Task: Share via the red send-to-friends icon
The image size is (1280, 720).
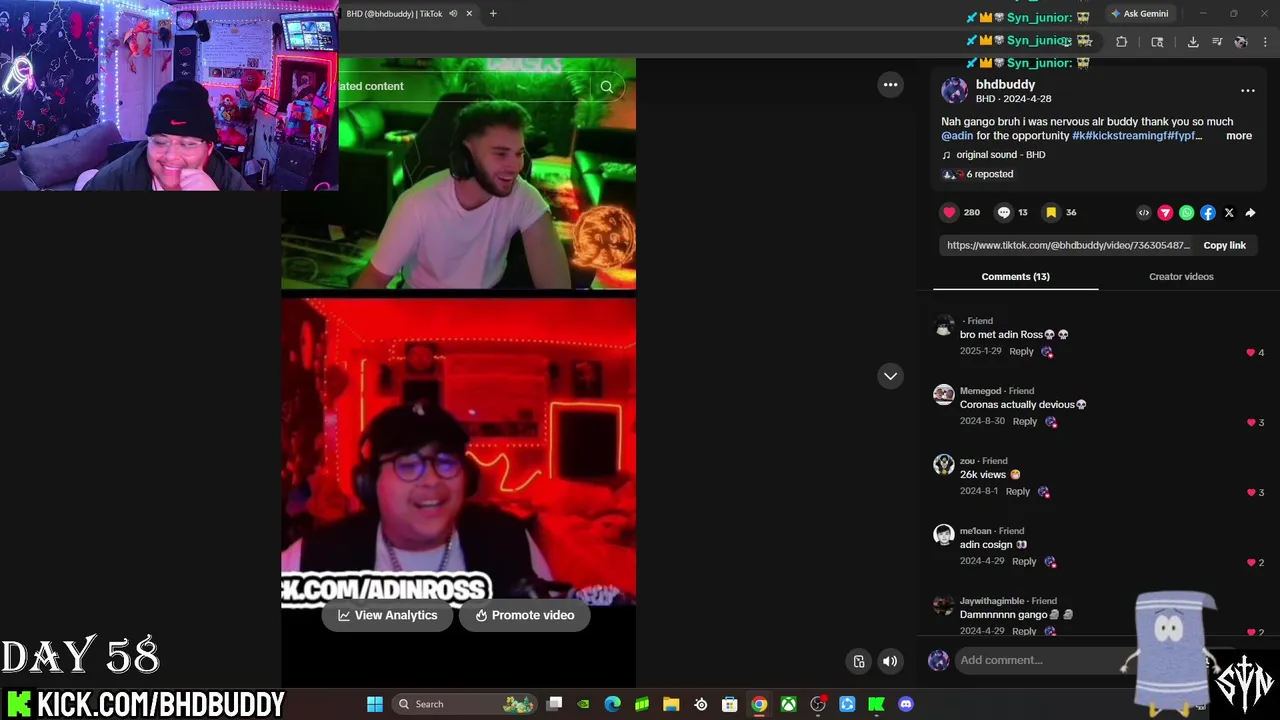Action: point(1165,213)
